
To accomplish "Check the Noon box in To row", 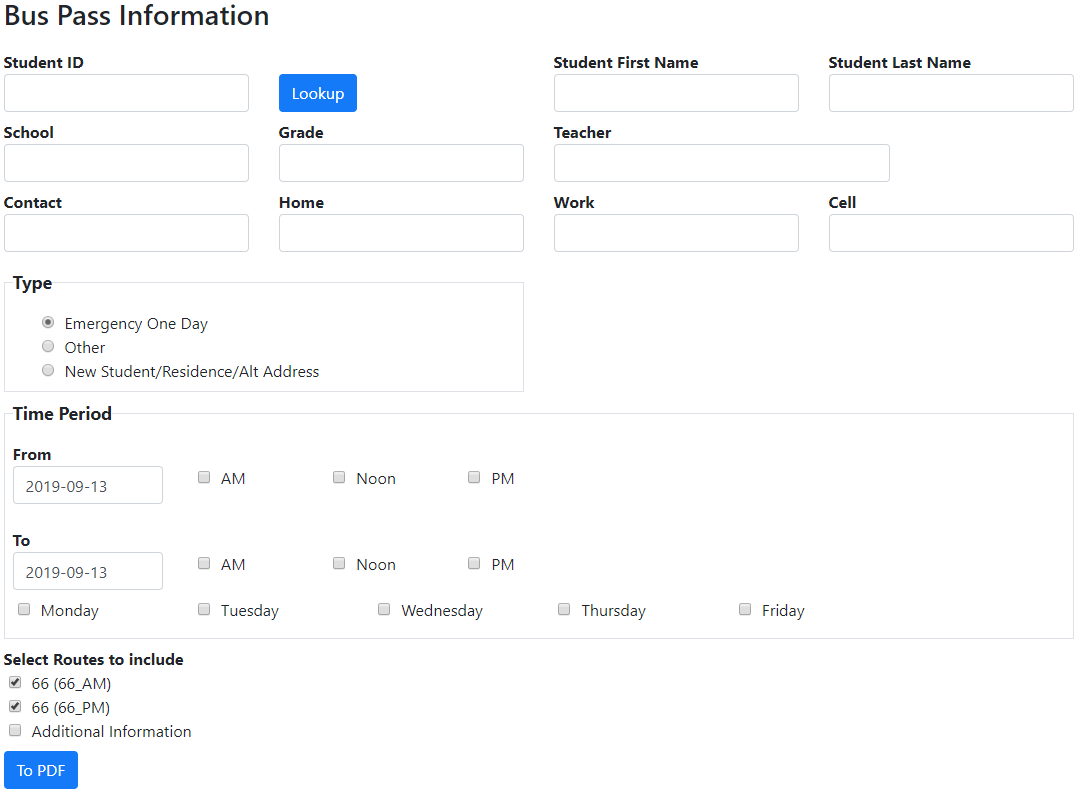I will 339,564.
